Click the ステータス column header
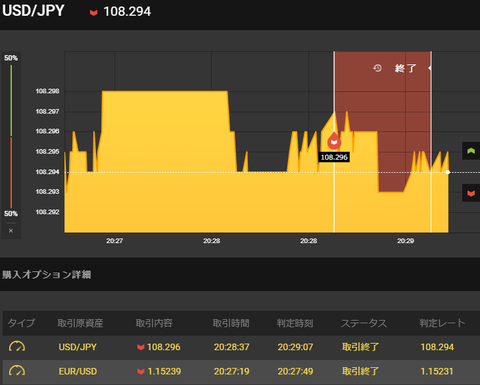 [364, 323]
